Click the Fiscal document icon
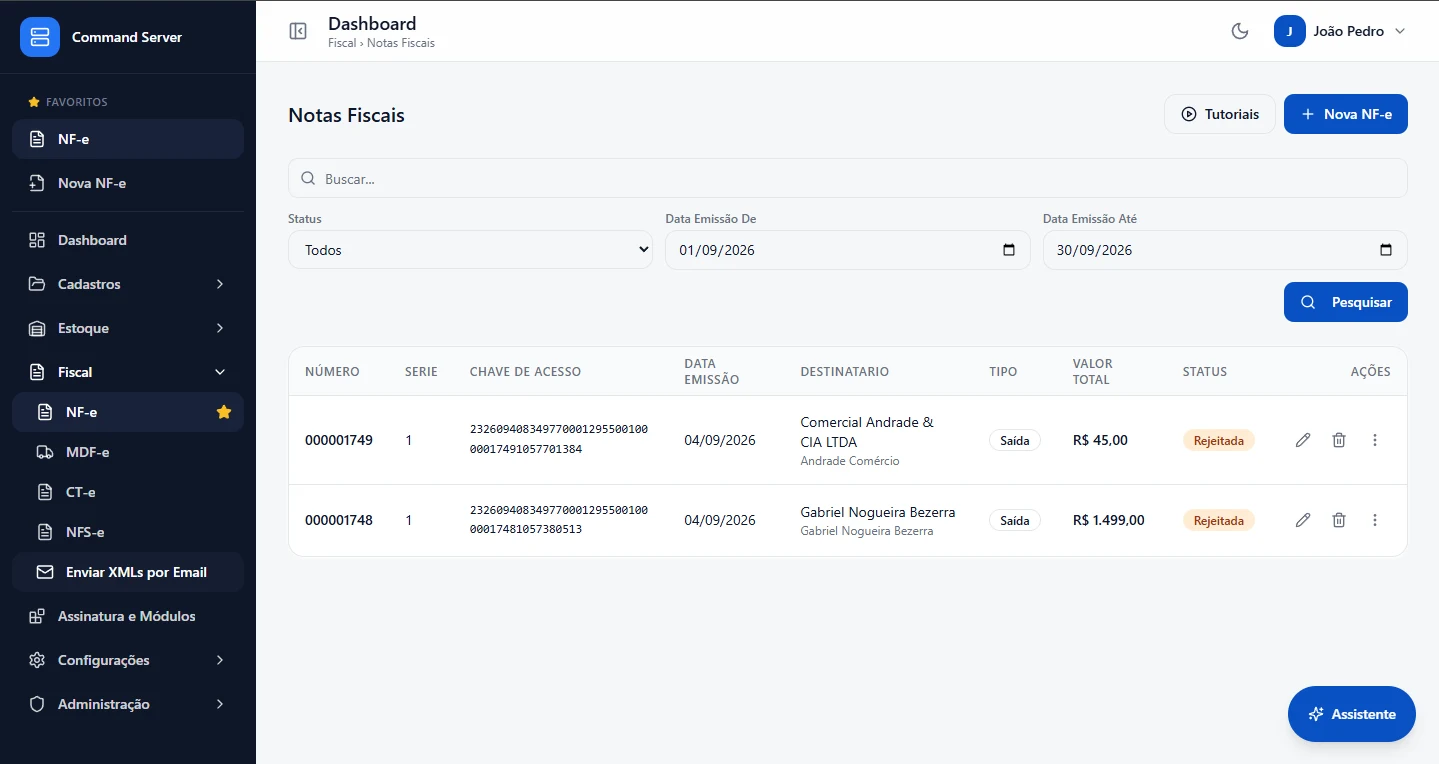 coord(37,372)
